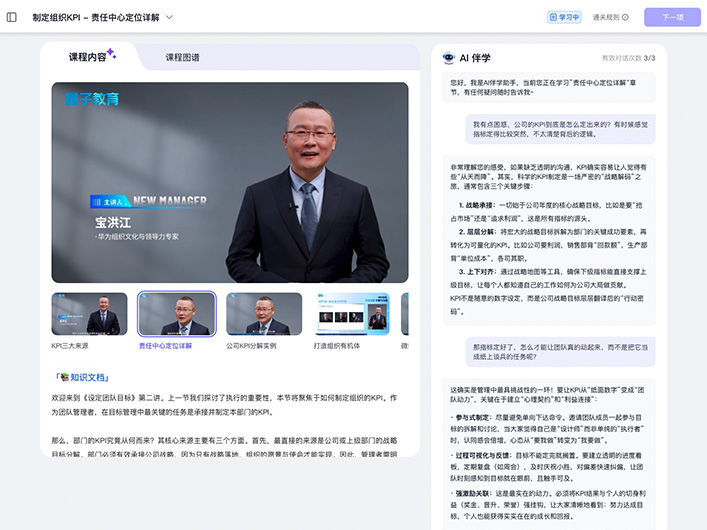Click the 量子教育 logo in video
The width and height of the screenshot is (707, 530).
(x=92, y=99)
